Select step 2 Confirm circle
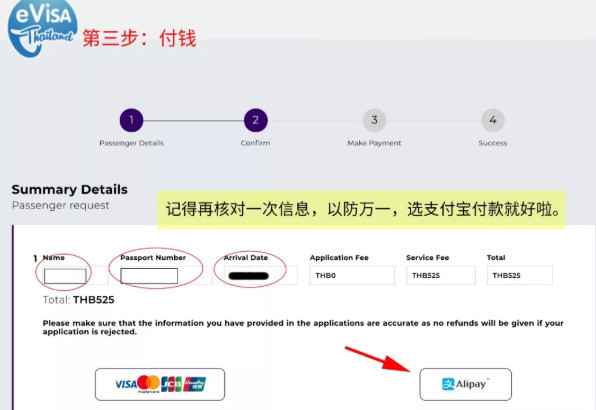The height and width of the screenshot is (410, 596). (x=255, y=120)
